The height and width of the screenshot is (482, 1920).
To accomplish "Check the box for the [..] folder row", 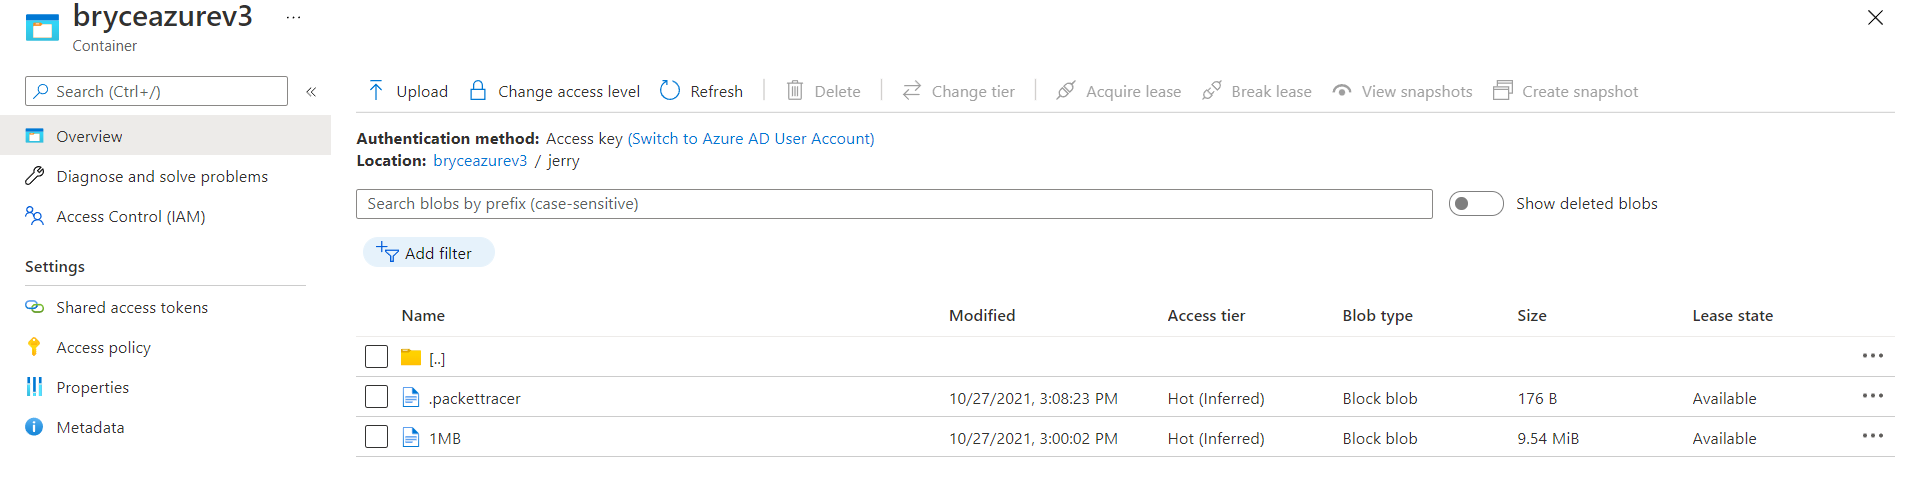I will coord(376,357).
